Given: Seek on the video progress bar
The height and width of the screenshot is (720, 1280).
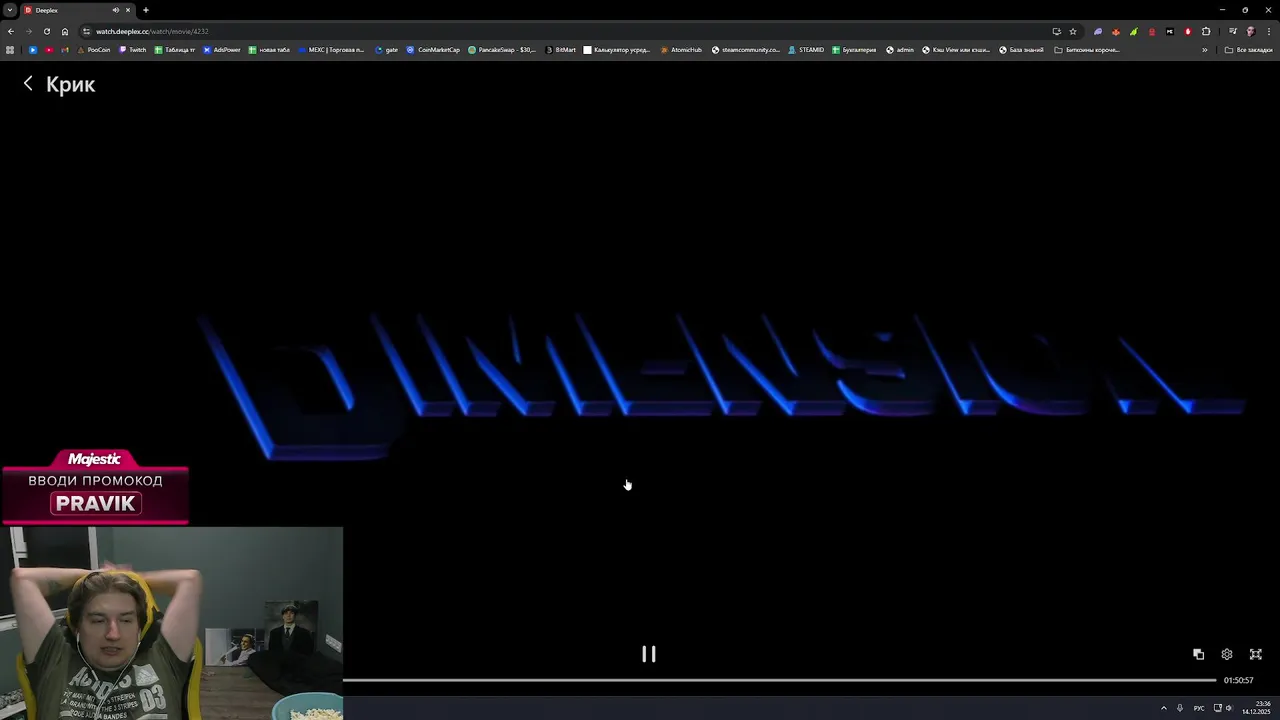Looking at the screenshot, I should 779,680.
